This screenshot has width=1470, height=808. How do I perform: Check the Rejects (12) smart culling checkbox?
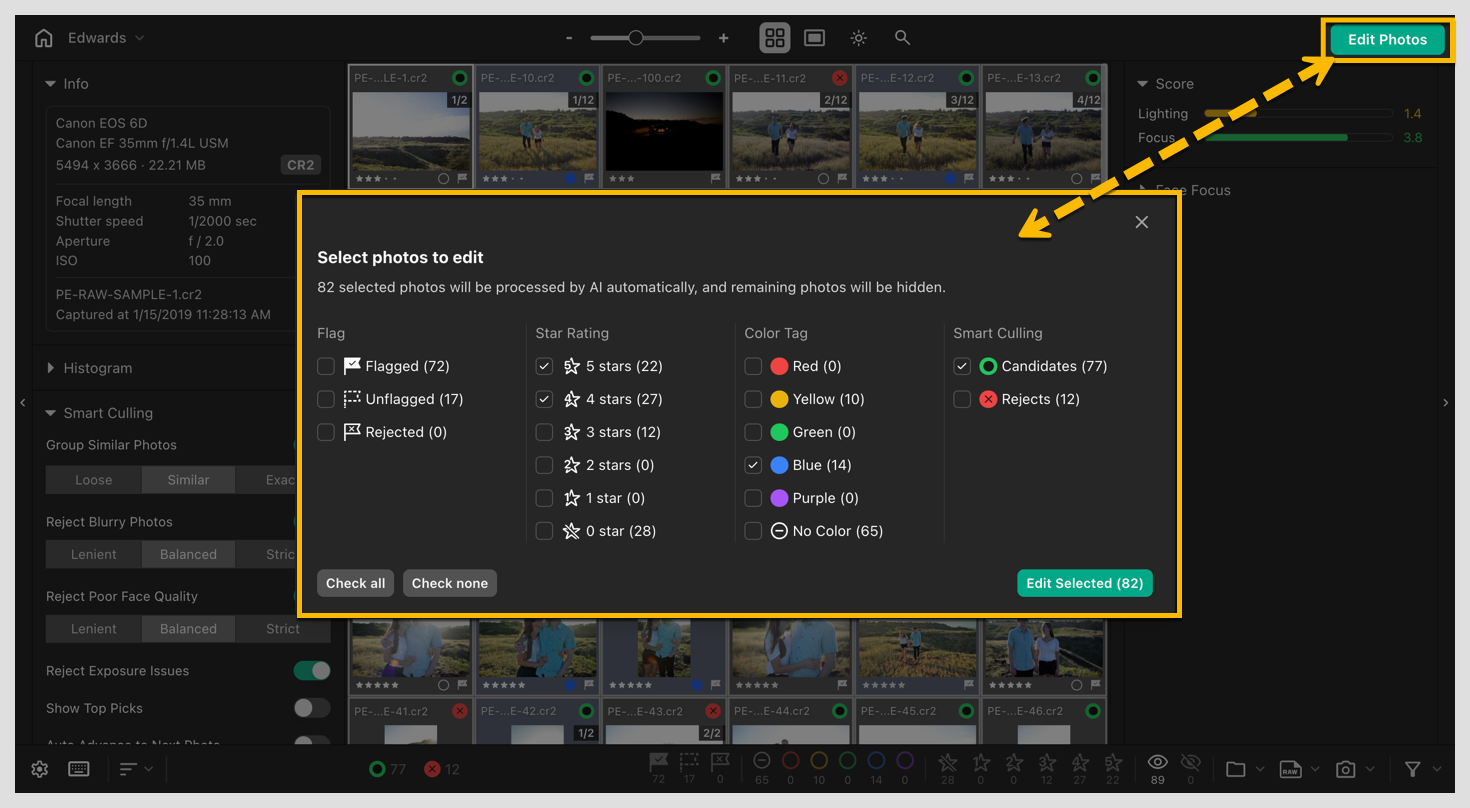962,399
